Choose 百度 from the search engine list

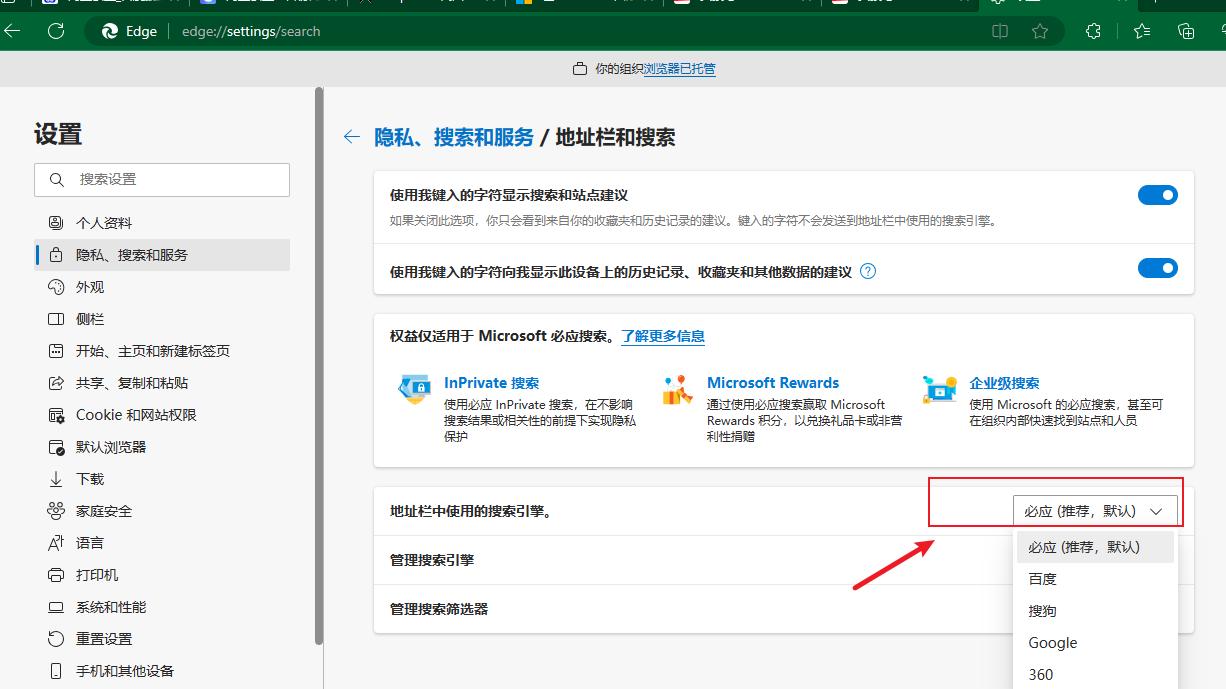click(x=1042, y=578)
